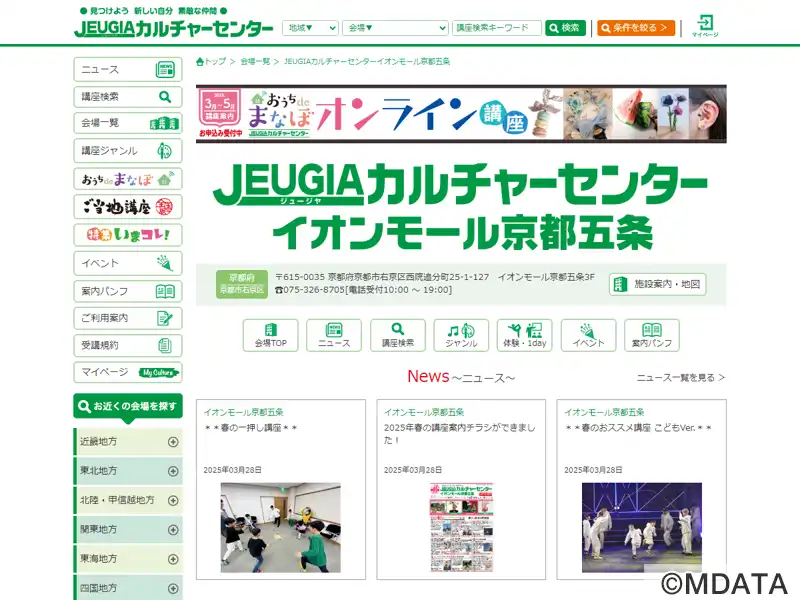Click the 会場一覧 breadcrumb link

click(x=255, y=62)
